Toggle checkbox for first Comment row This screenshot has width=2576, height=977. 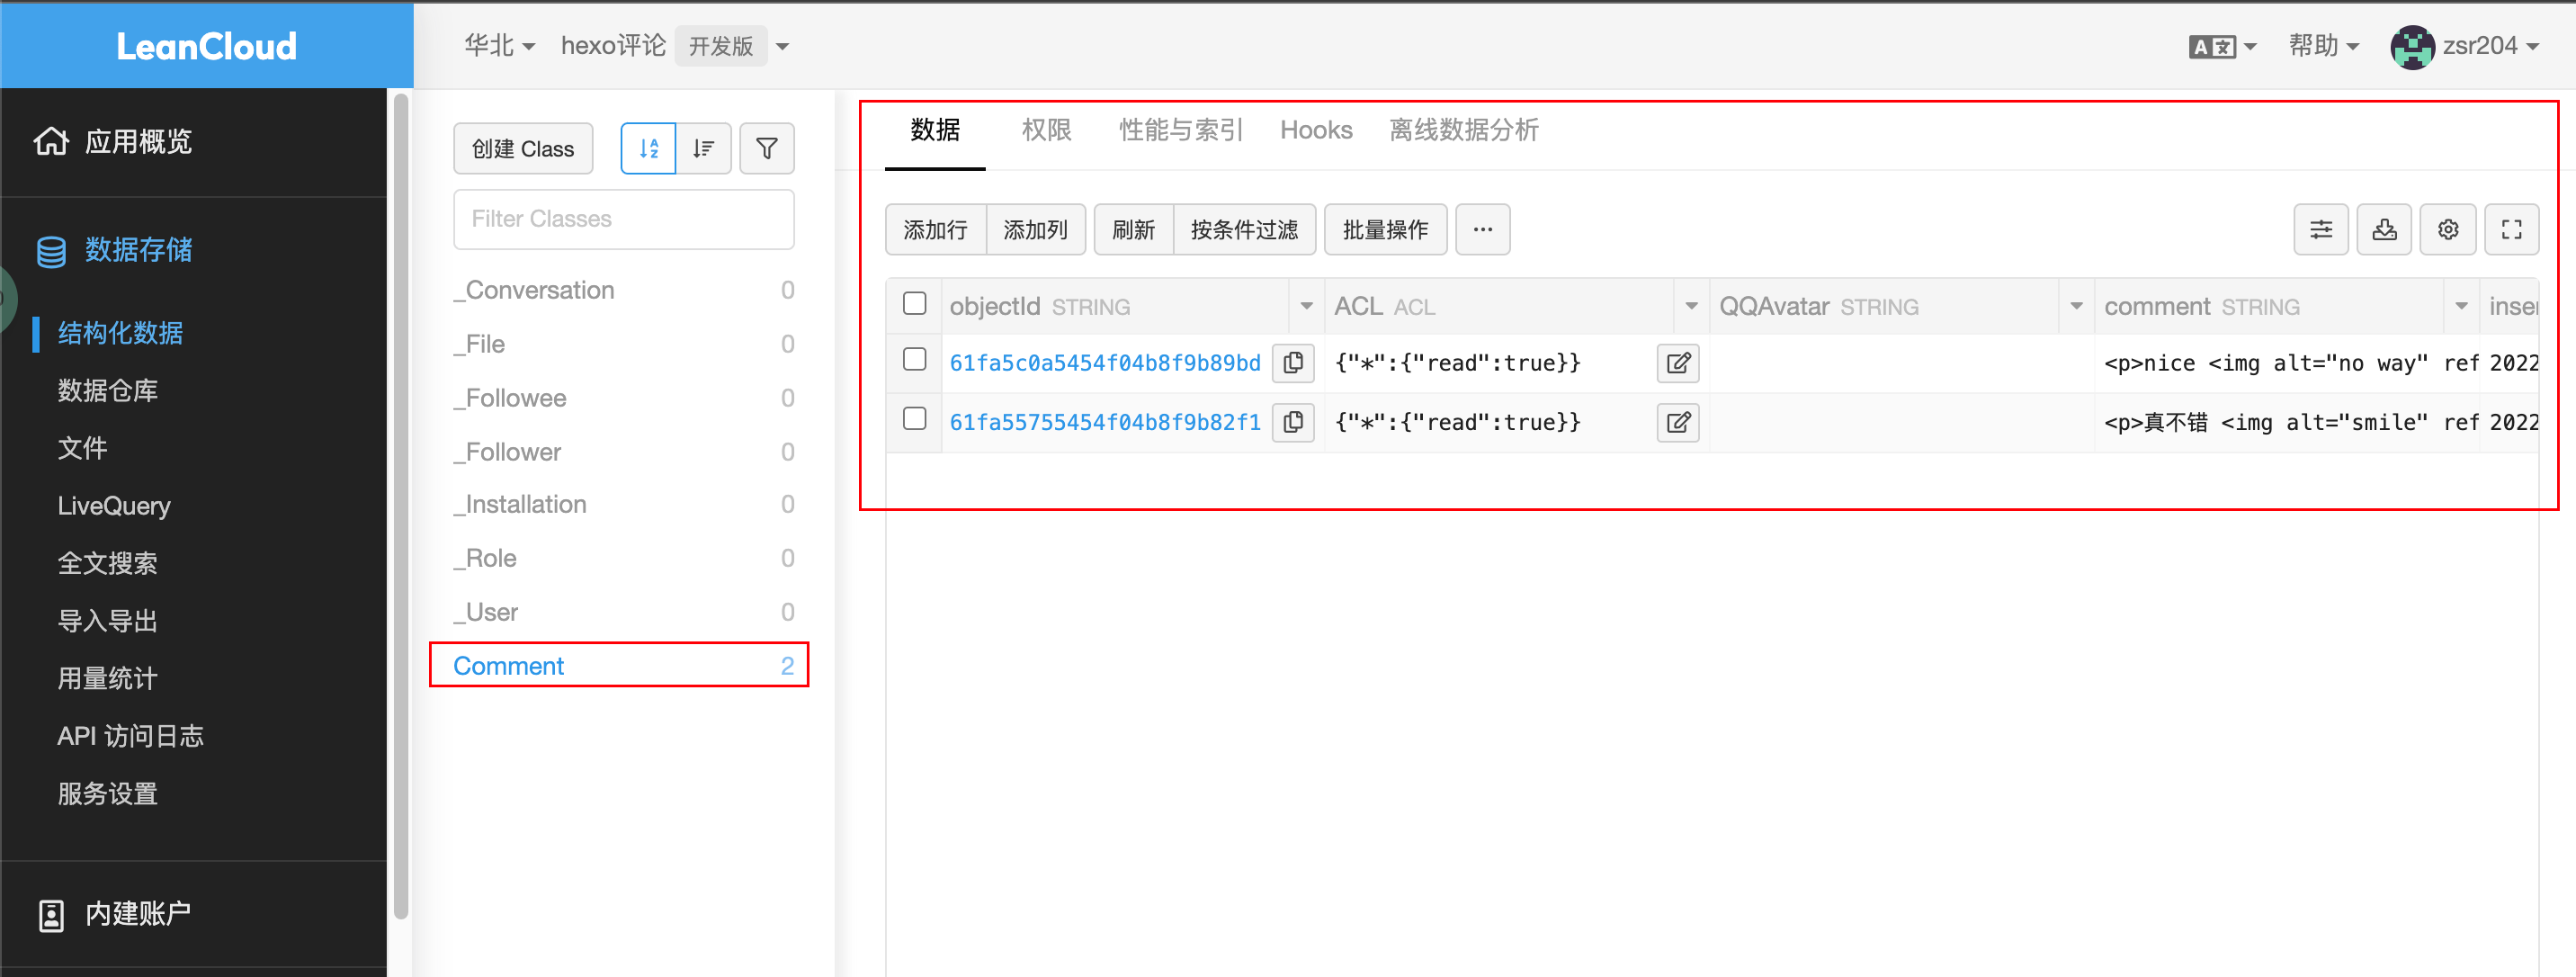point(915,362)
